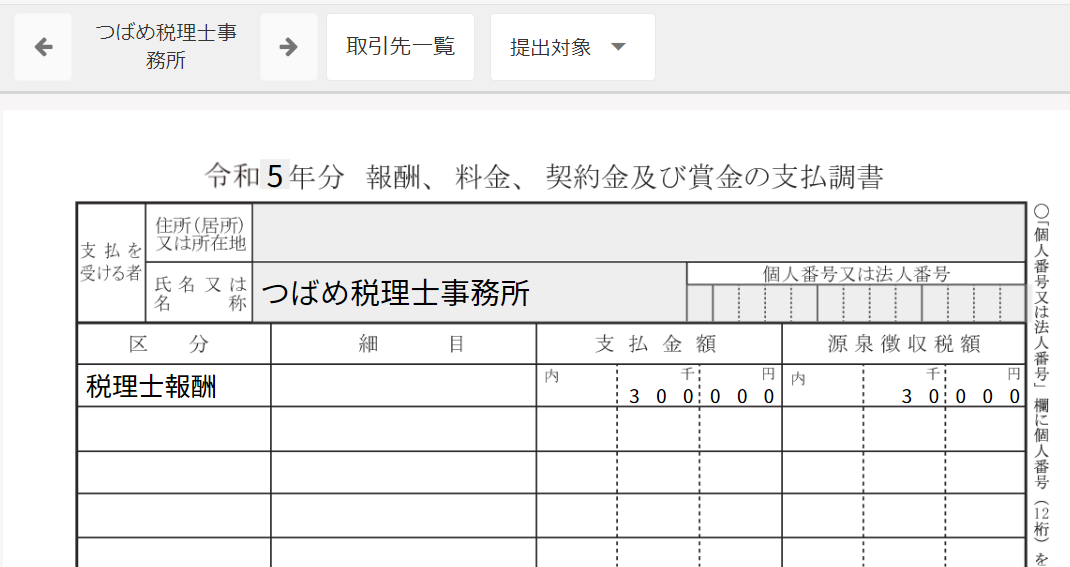Click the 氏名又は名称 label

point(199,293)
